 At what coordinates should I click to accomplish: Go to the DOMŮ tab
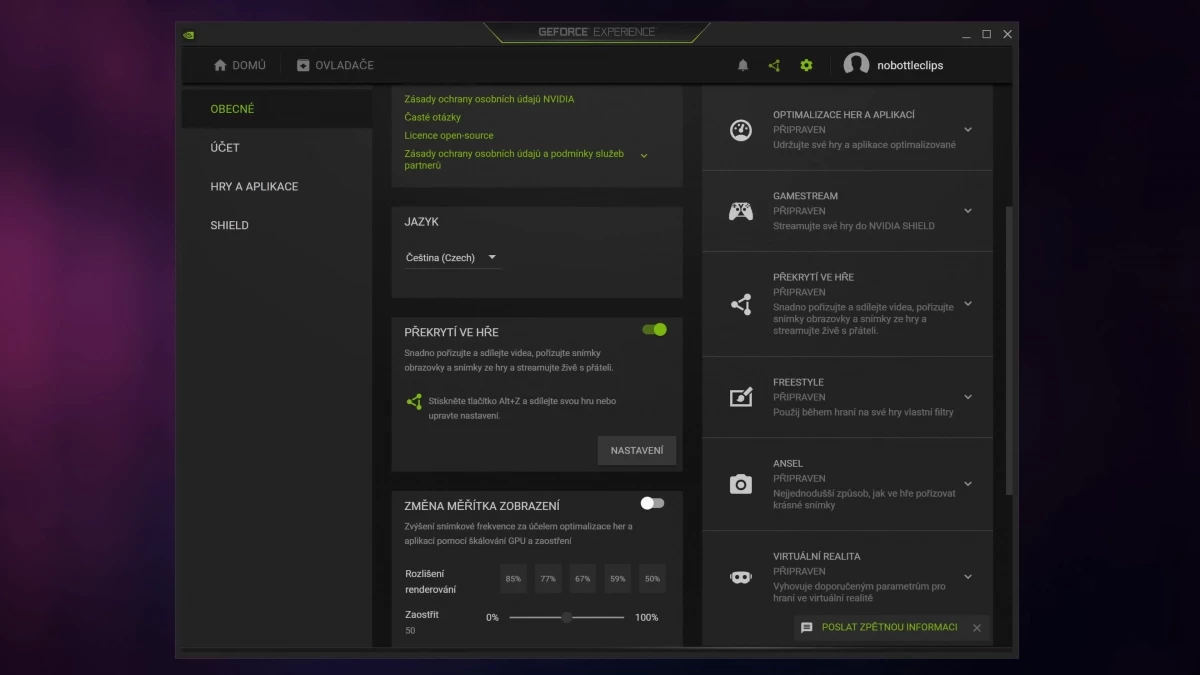(x=240, y=65)
